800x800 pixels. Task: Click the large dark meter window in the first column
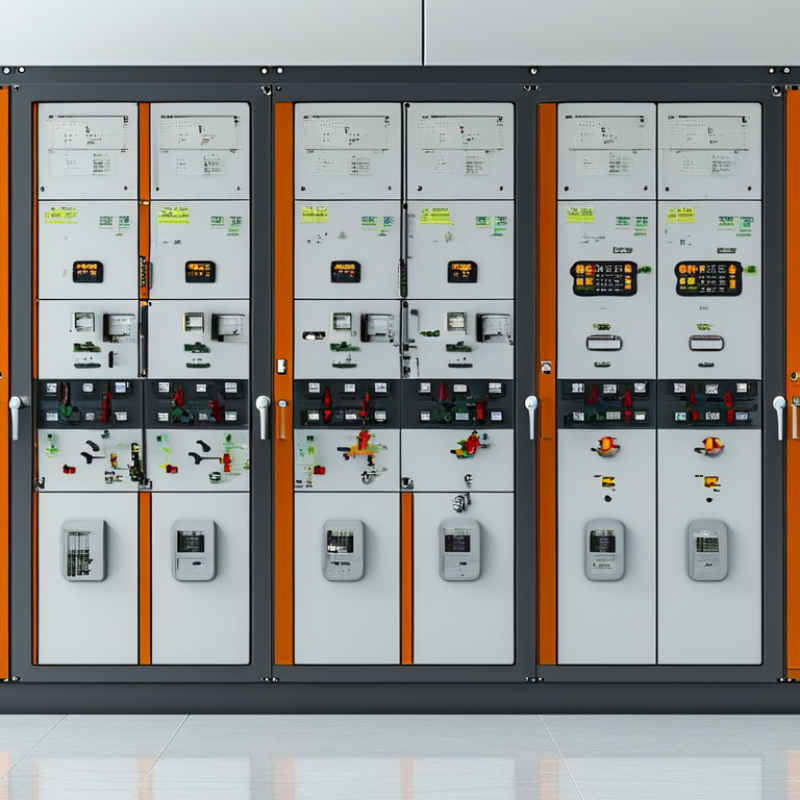tap(119, 328)
